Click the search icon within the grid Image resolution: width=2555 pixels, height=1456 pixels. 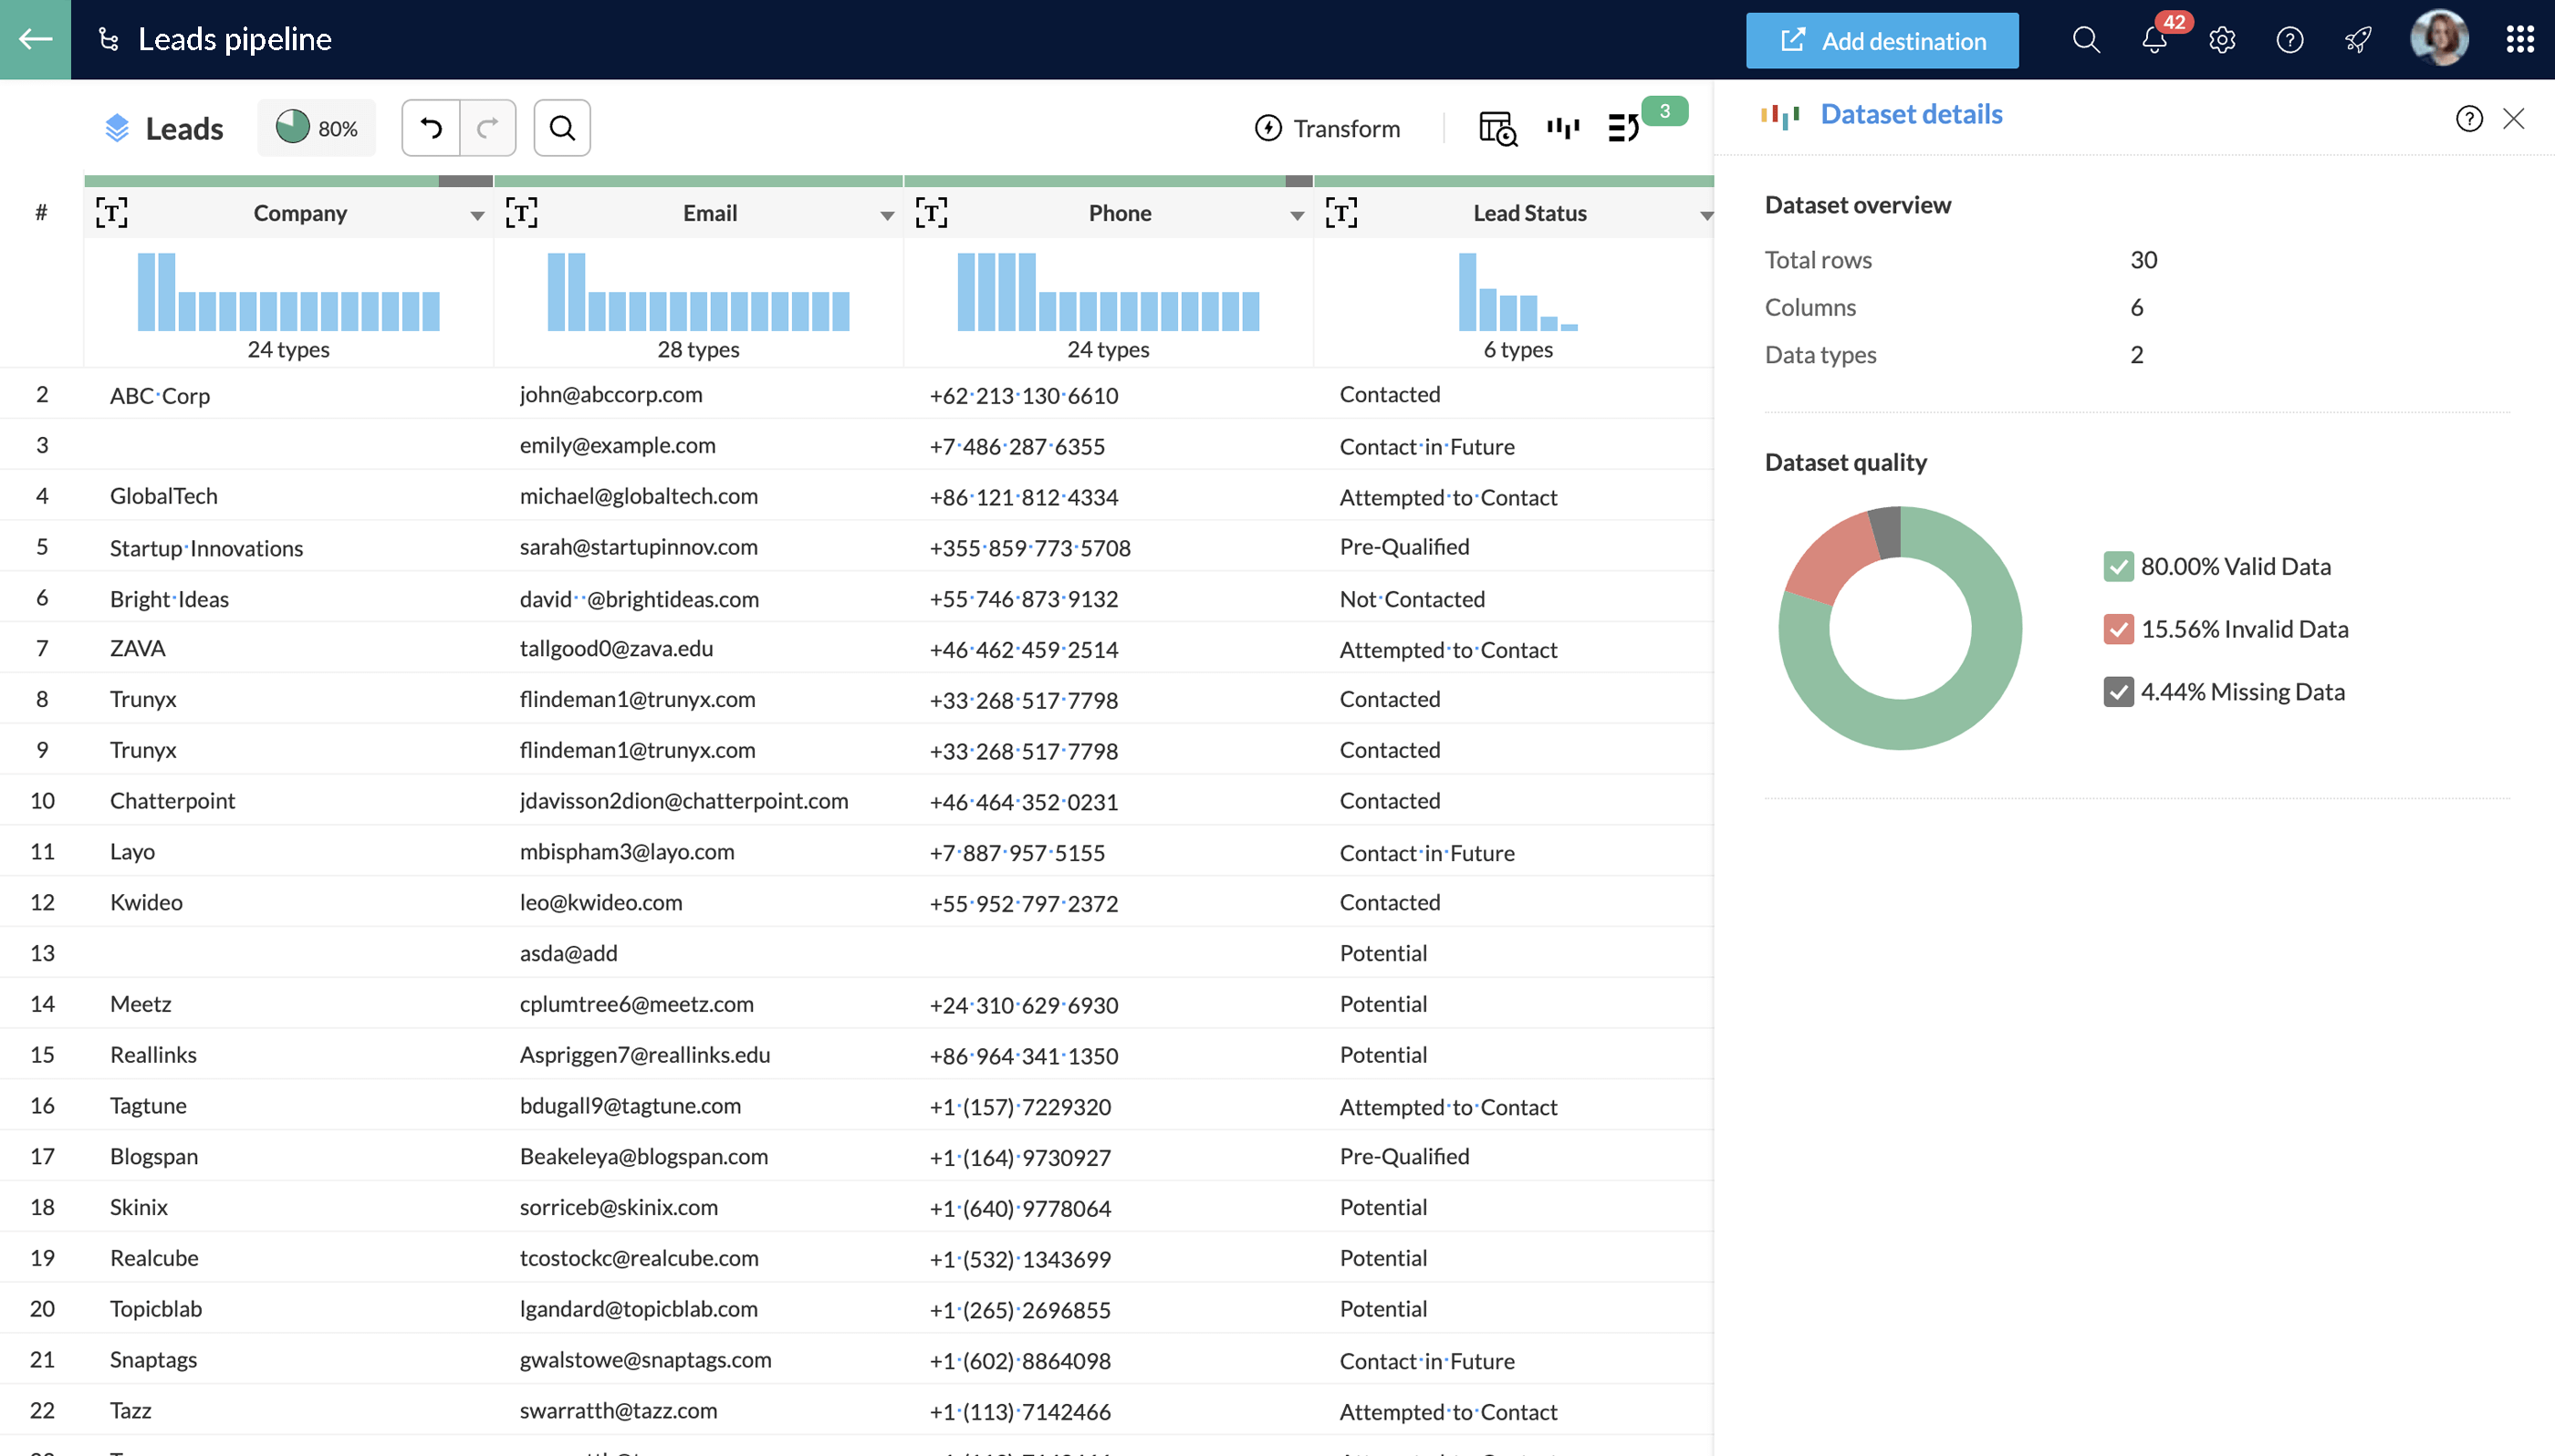(561, 126)
